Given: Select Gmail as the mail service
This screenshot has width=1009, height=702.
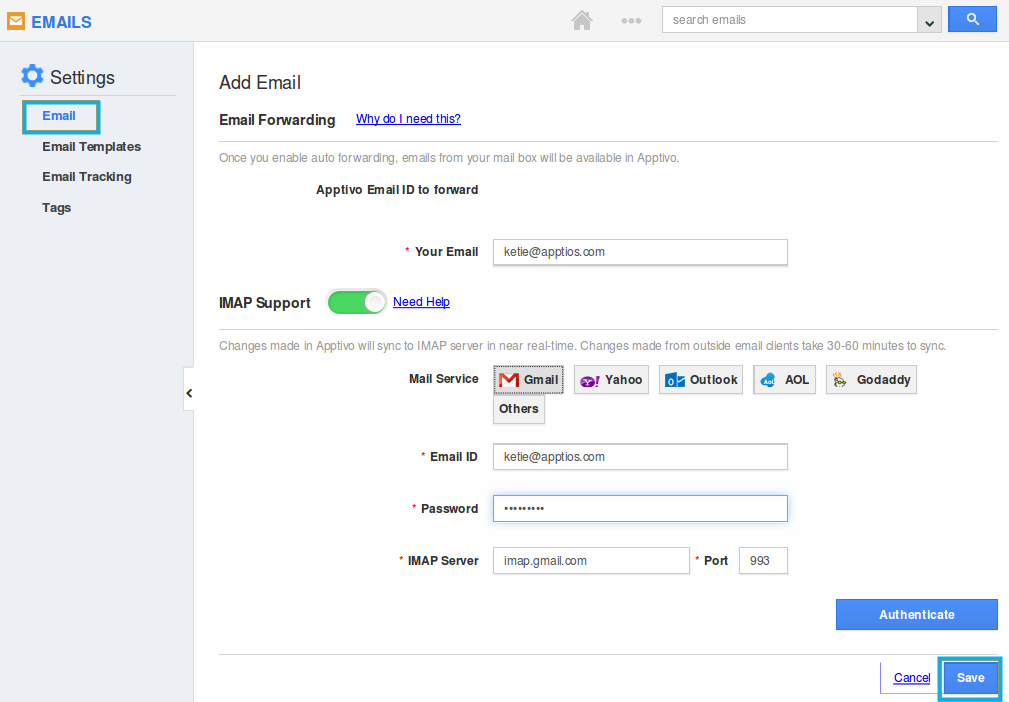Looking at the screenshot, I should point(528,379).
